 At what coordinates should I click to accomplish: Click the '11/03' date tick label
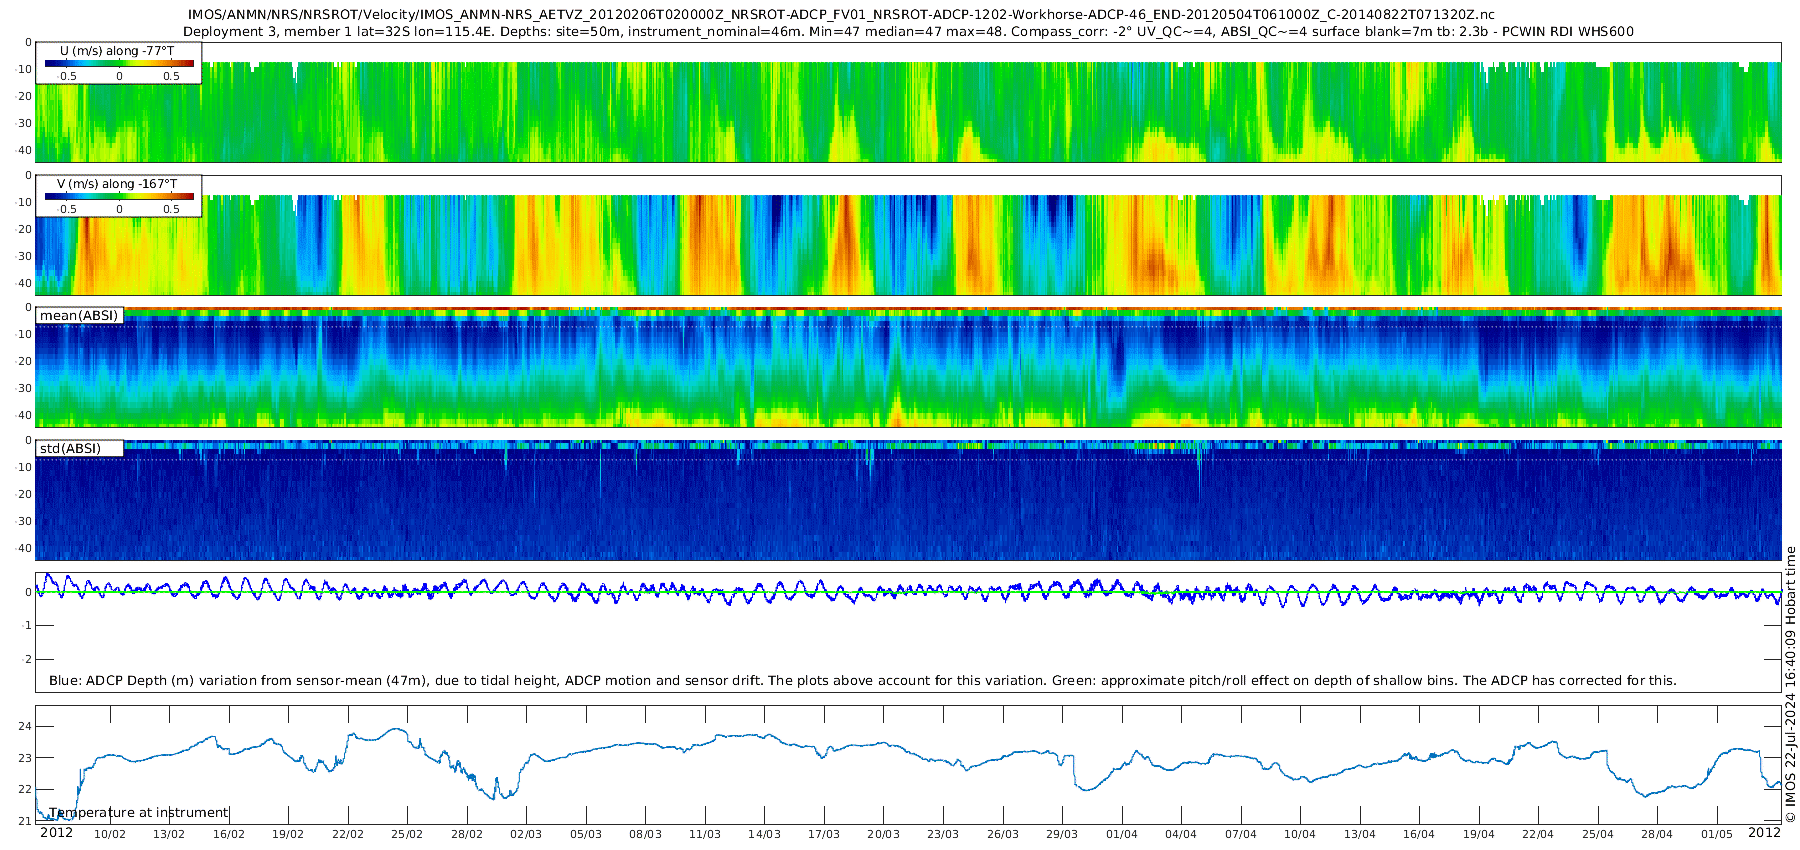click(x=705, y=834)
